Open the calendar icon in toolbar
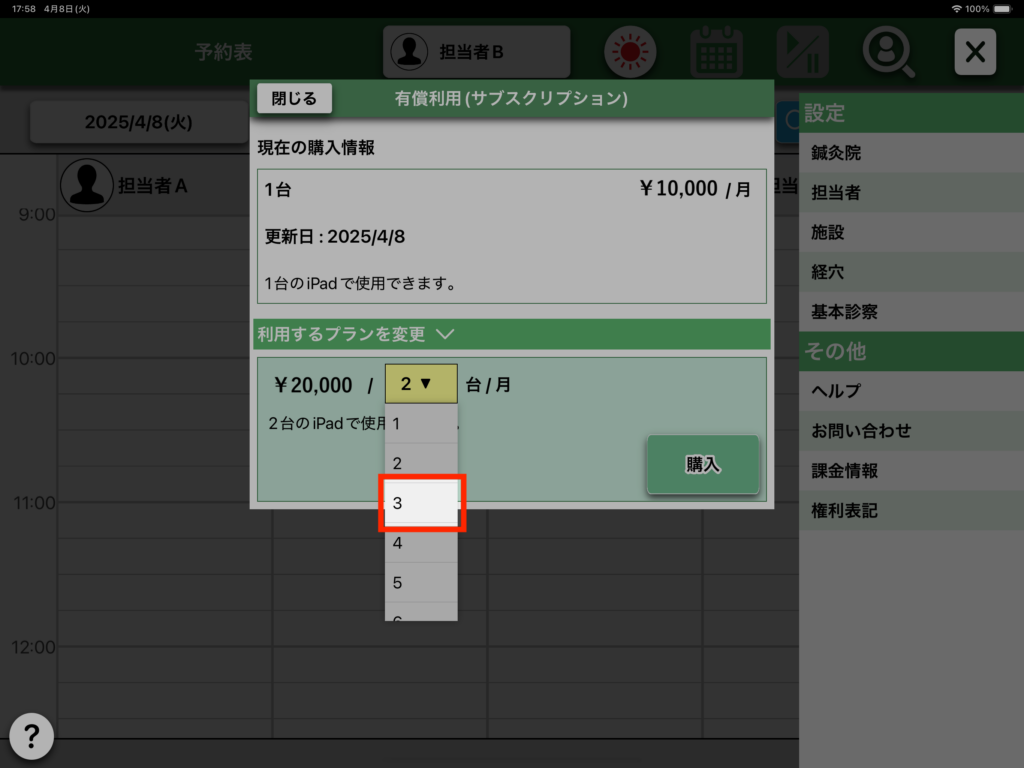 pyautogui.click(x=716, y=51)
